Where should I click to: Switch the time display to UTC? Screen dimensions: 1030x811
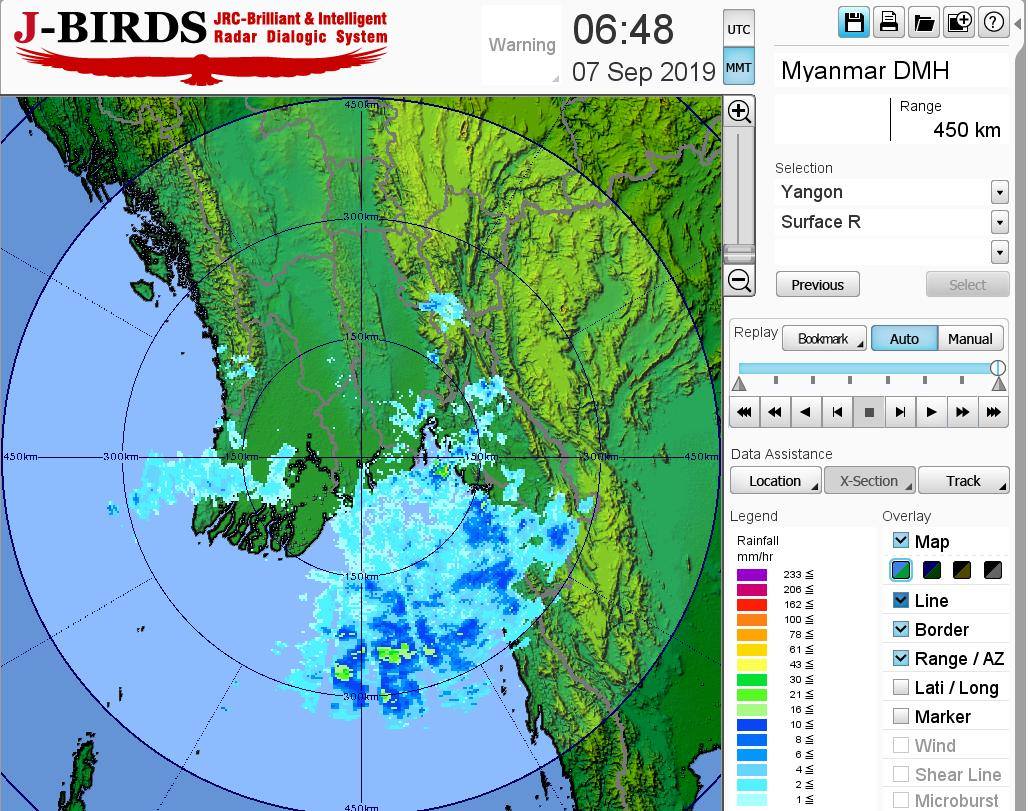(x=738, y=29)
